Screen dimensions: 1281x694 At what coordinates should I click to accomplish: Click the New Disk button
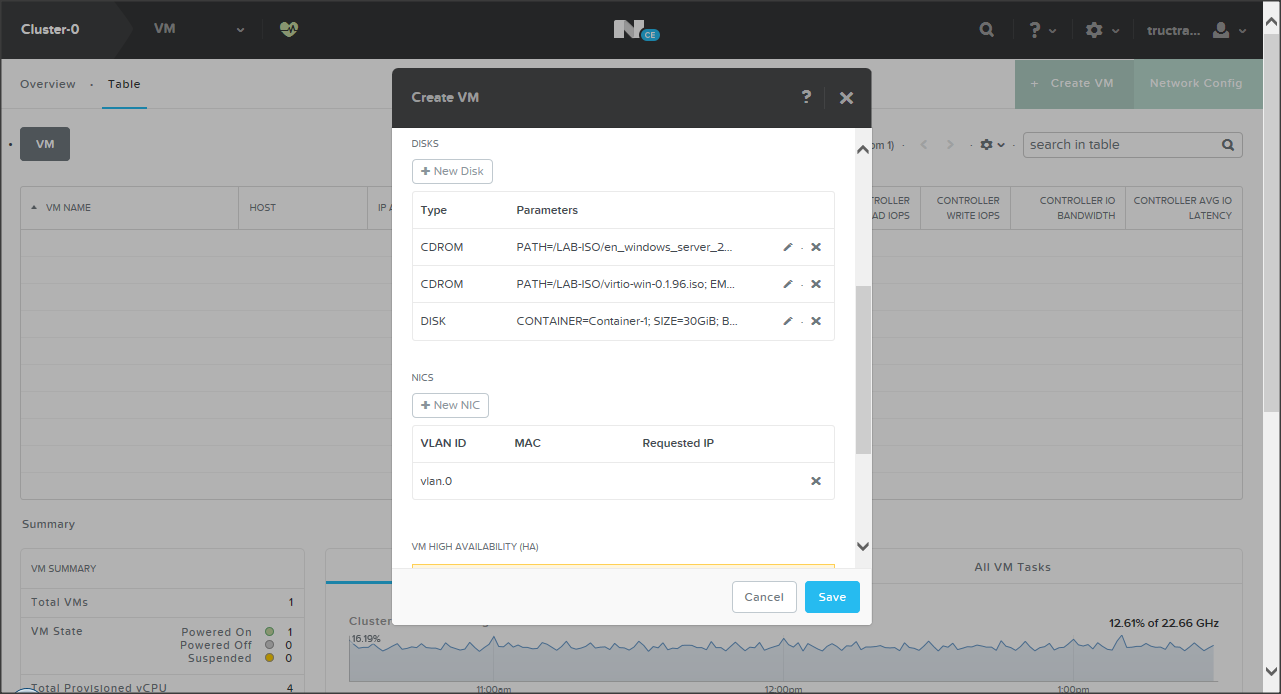(x=452, y=171)
